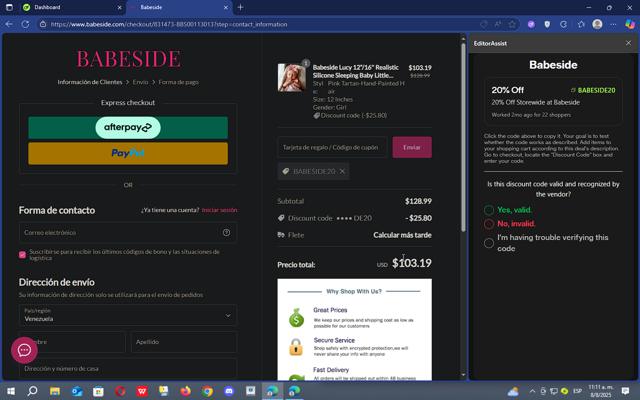Viewport: 640px width, 400px height.
Task: Open the shopping price tag icon
Action: (x=484, y=24)
